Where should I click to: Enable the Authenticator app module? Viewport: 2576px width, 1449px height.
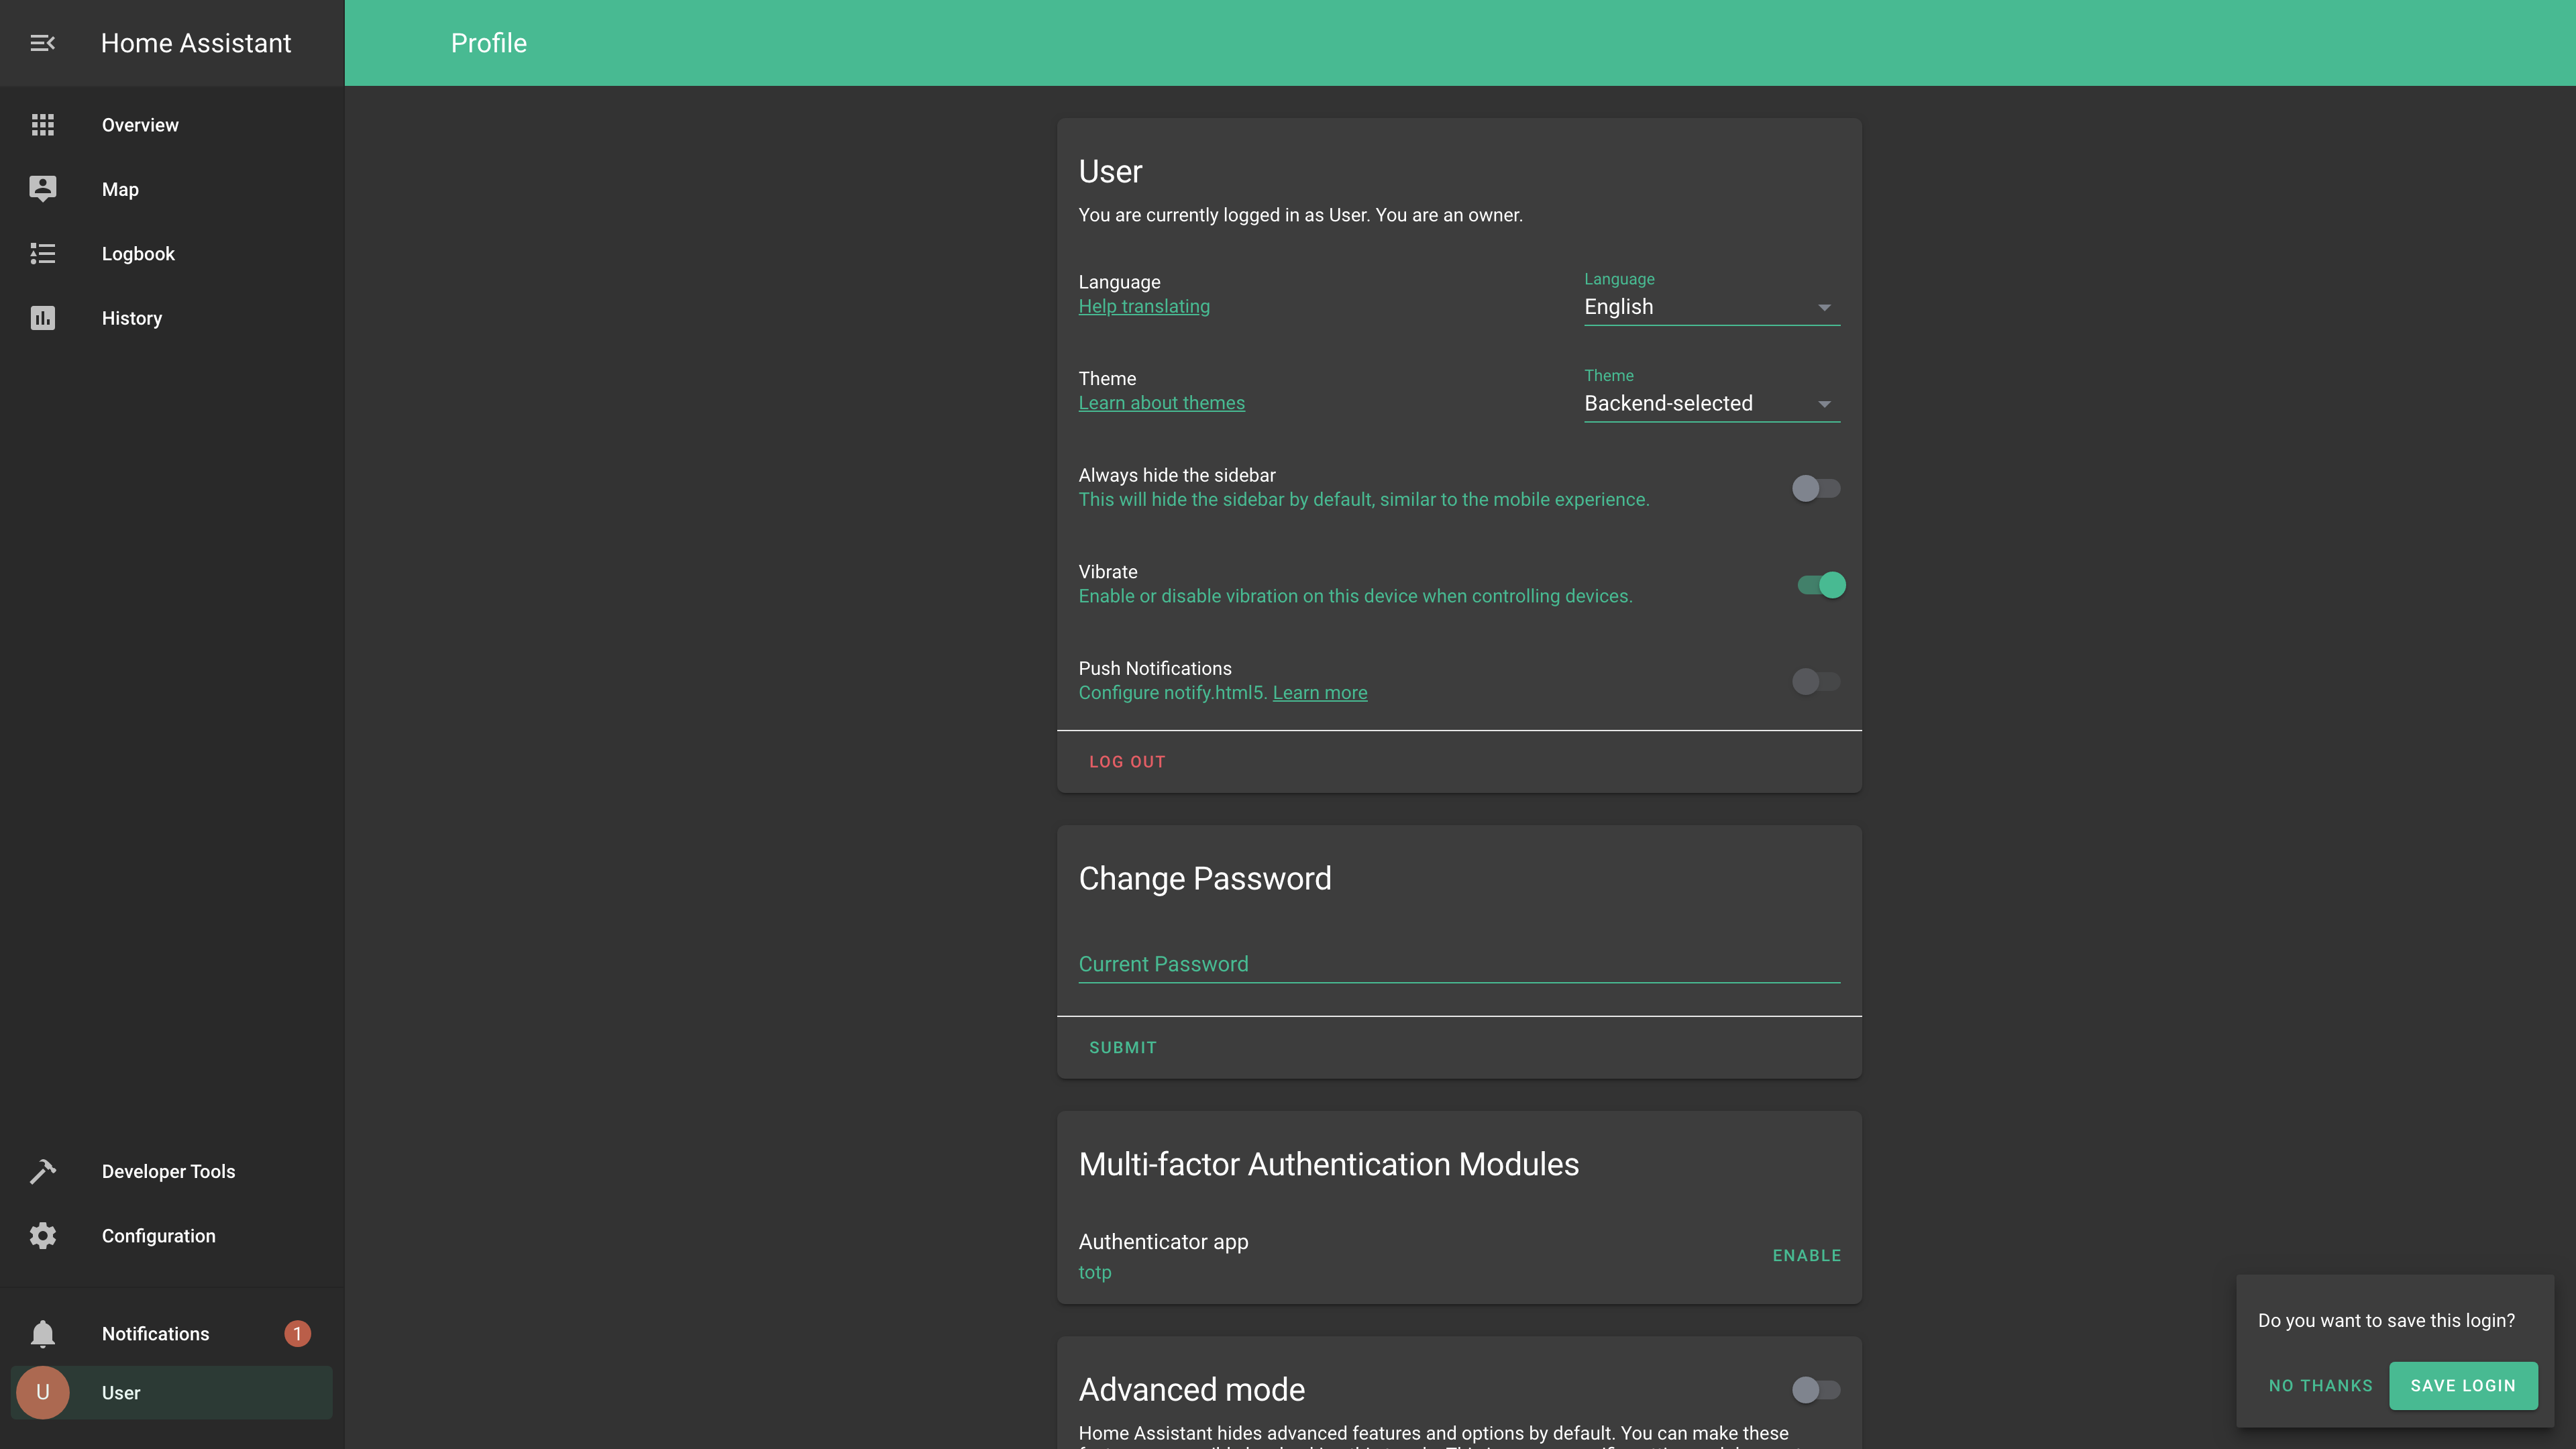coord(1806,1255)
